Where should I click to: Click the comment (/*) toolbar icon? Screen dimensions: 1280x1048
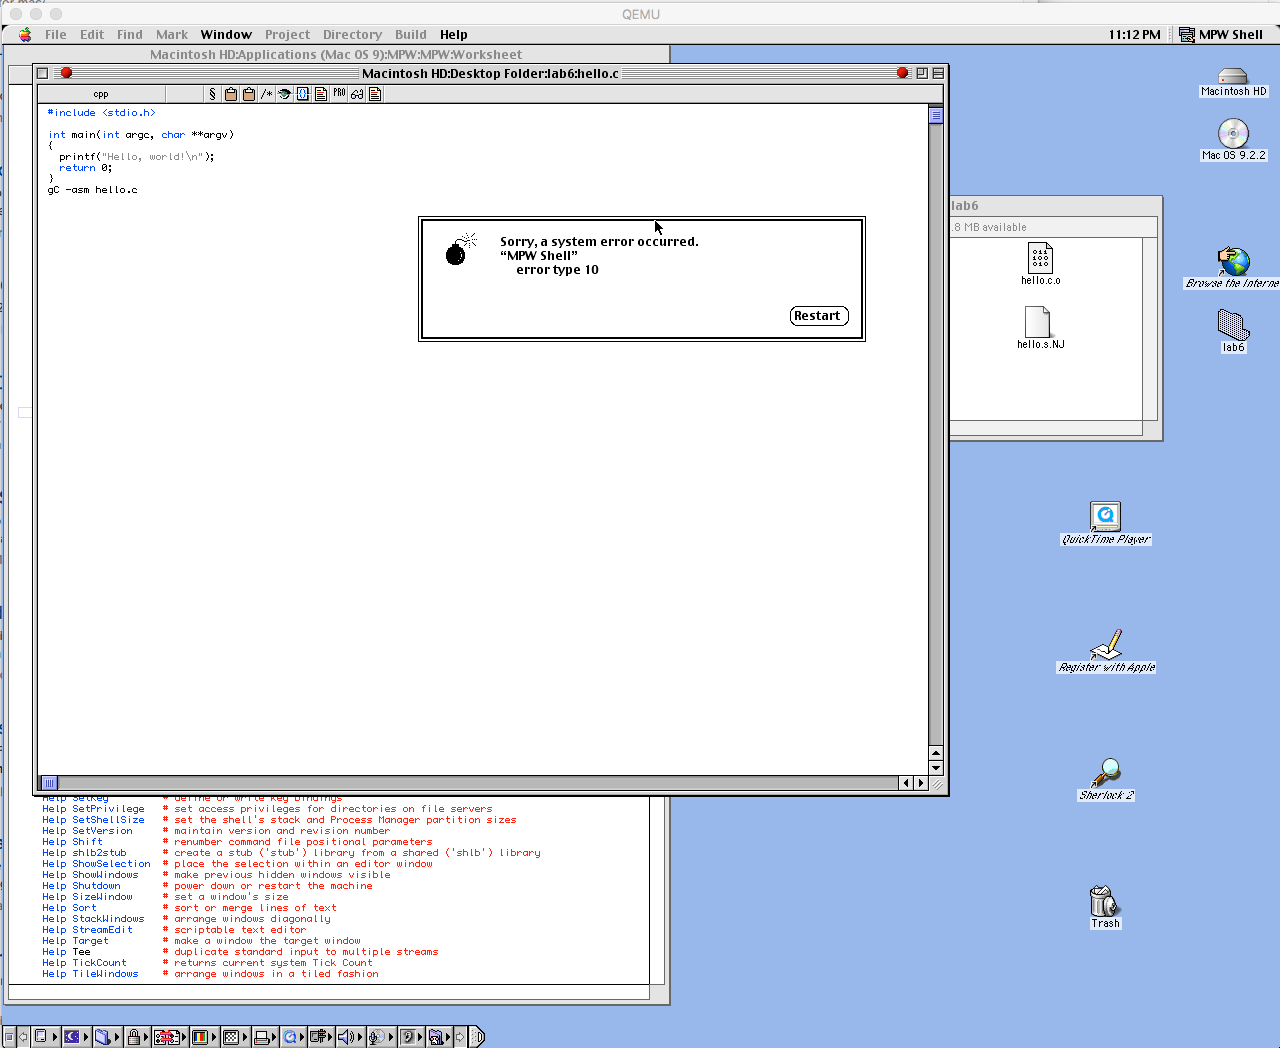(x=266, y=94)
